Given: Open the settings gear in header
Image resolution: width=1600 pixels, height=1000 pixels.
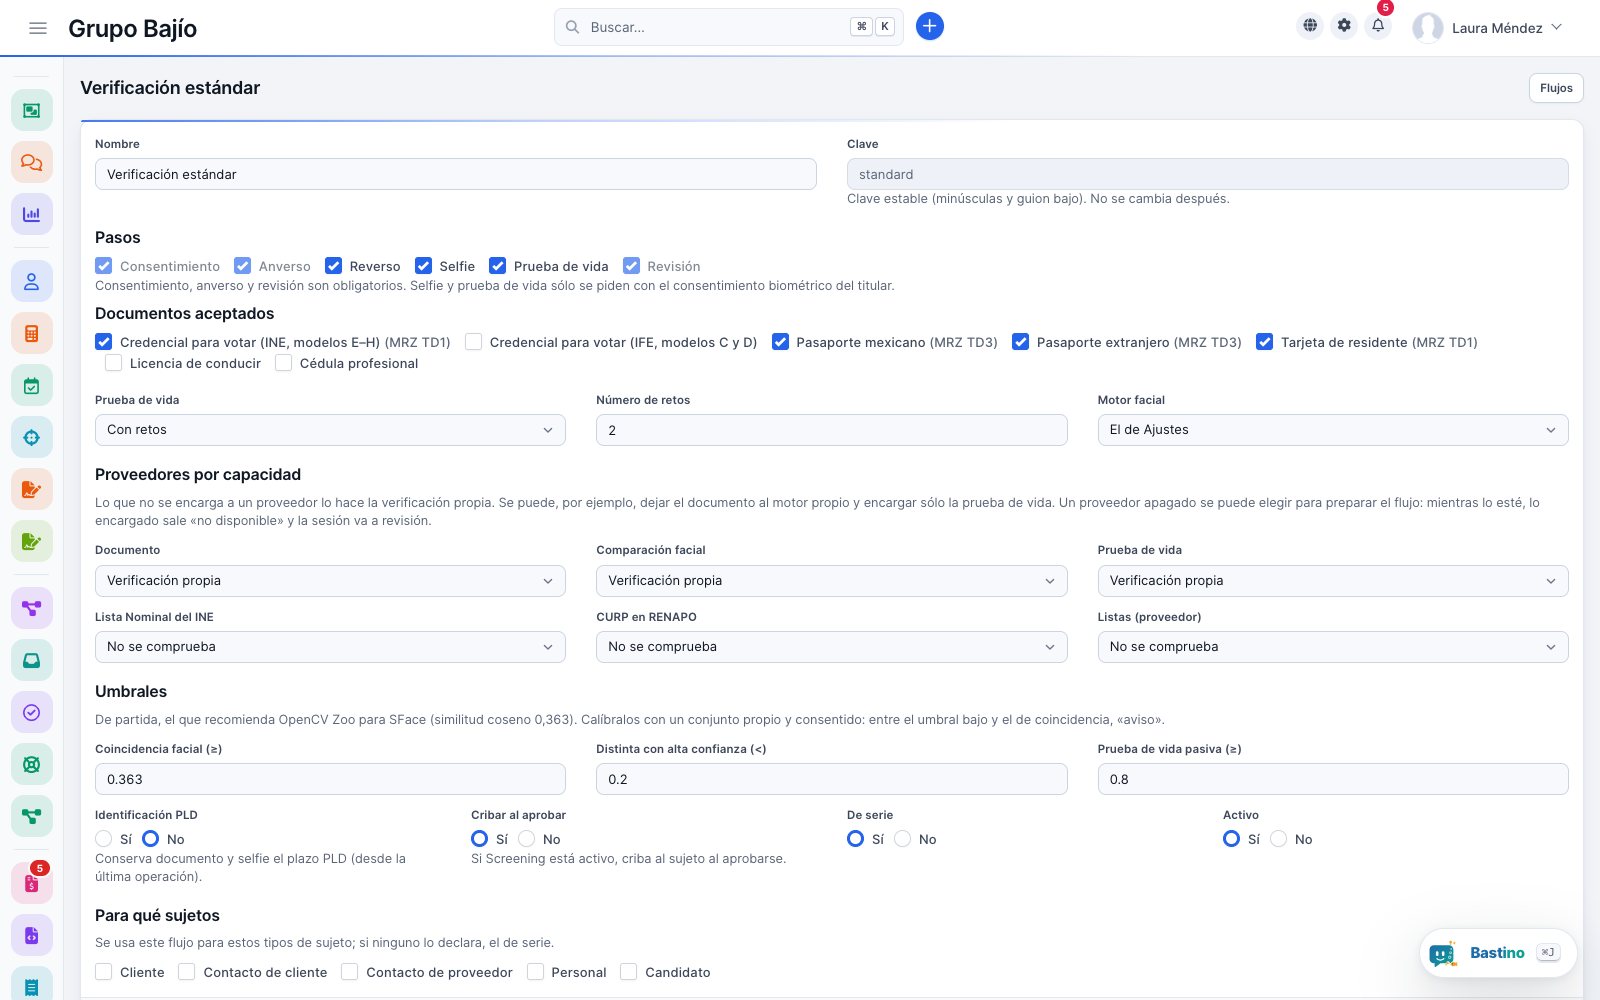Looking at the screenshot, I should click(1344, 27).
